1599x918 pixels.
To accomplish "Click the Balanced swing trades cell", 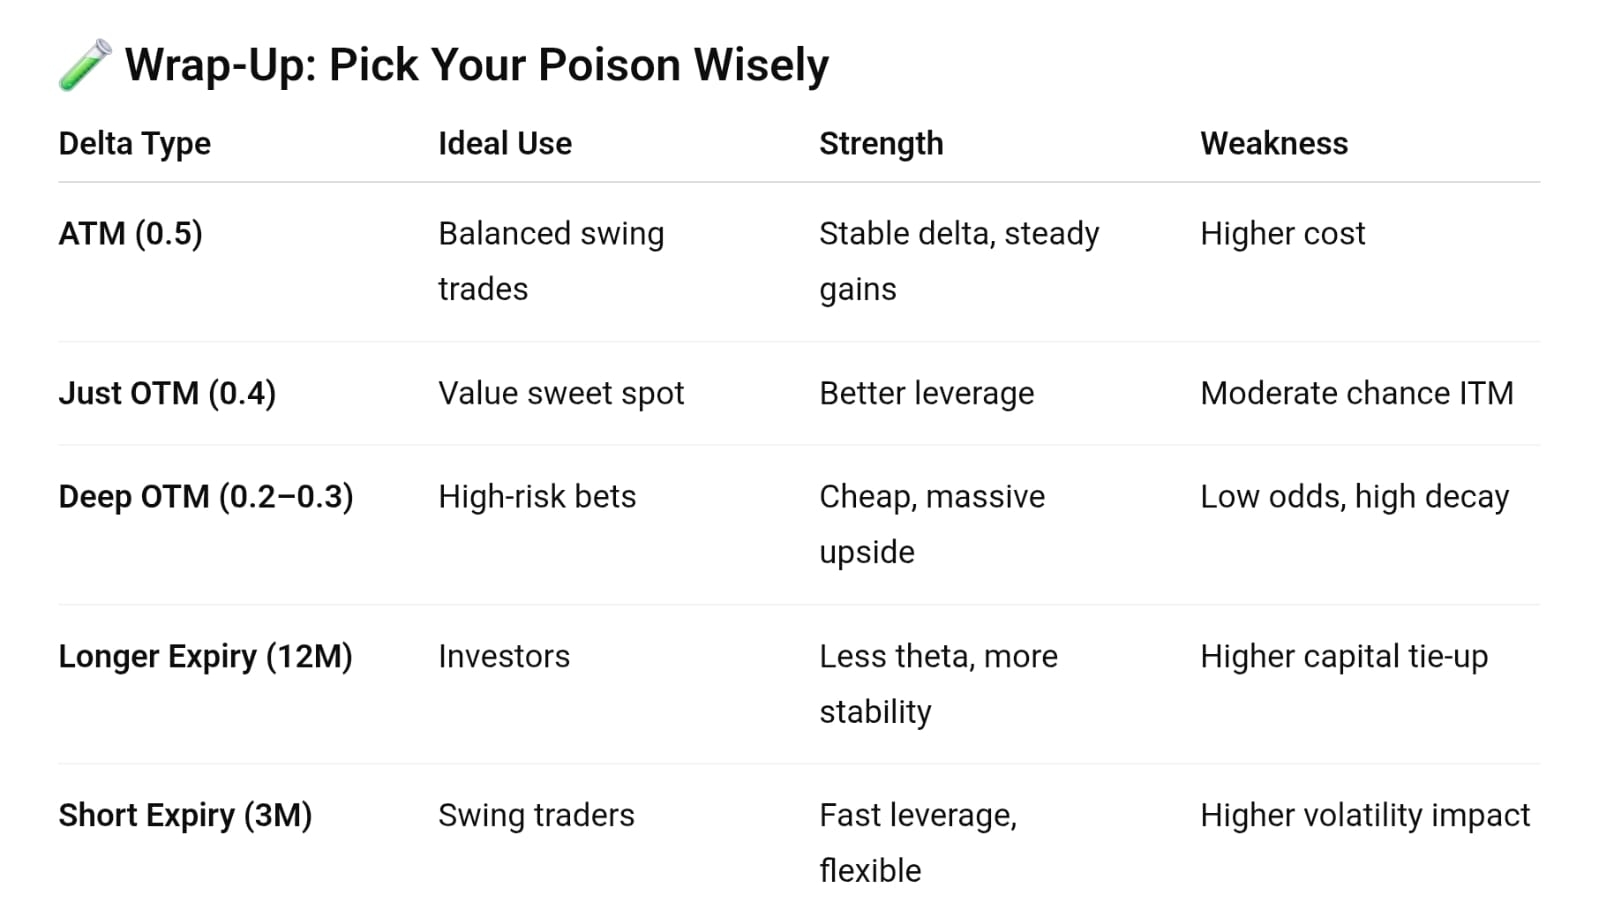I will [x=551, y=261].
